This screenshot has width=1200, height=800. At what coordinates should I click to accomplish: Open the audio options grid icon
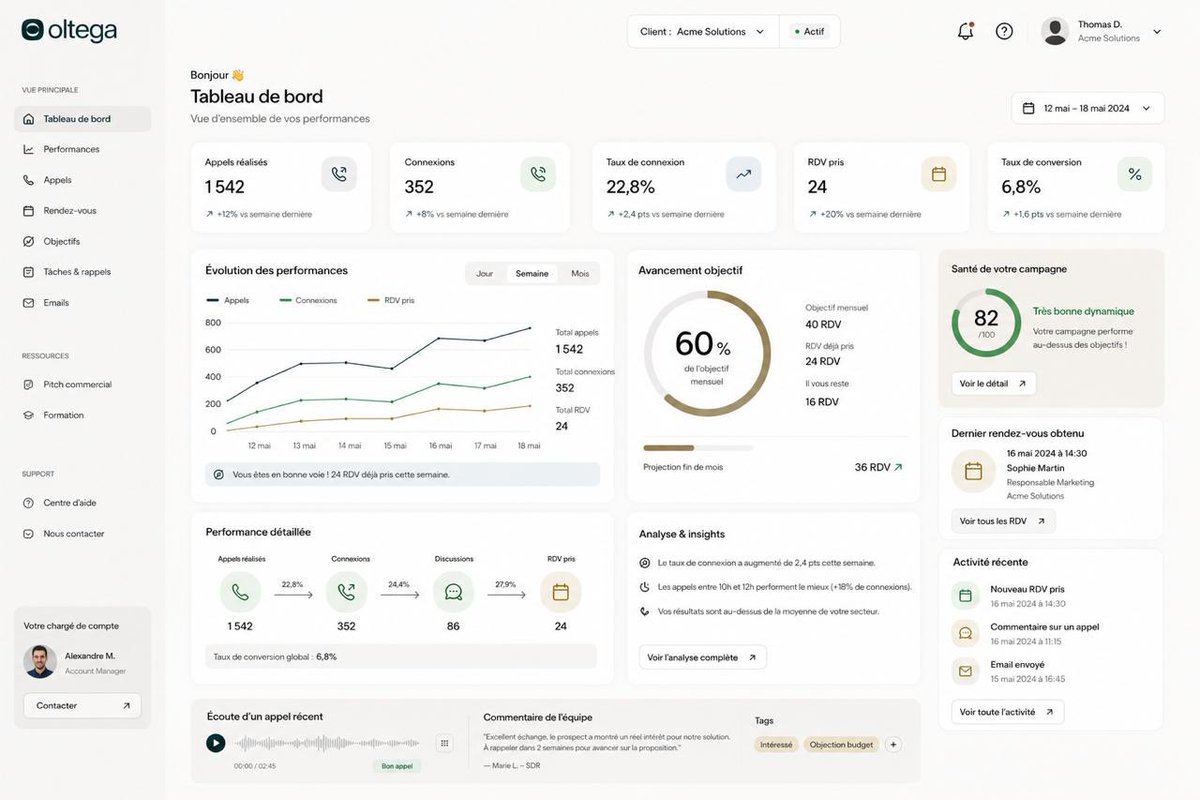(444, 743)
